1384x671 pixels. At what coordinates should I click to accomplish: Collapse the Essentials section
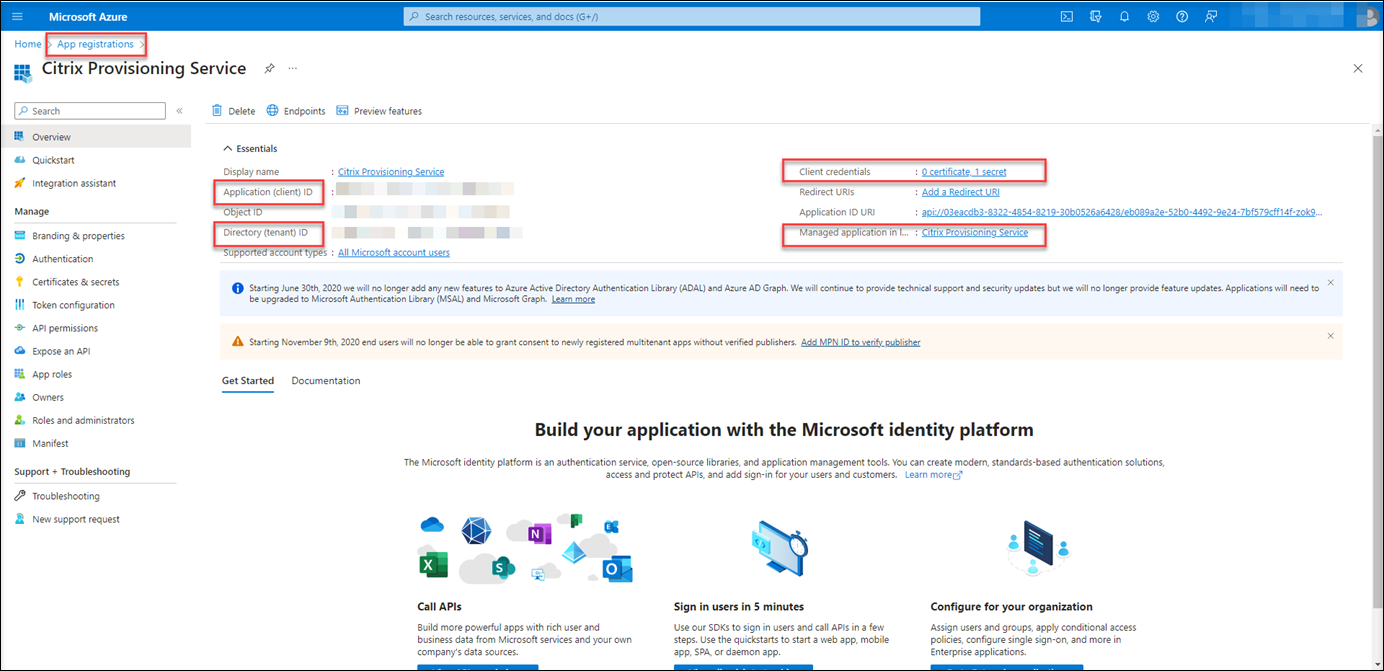pos(228,149)
